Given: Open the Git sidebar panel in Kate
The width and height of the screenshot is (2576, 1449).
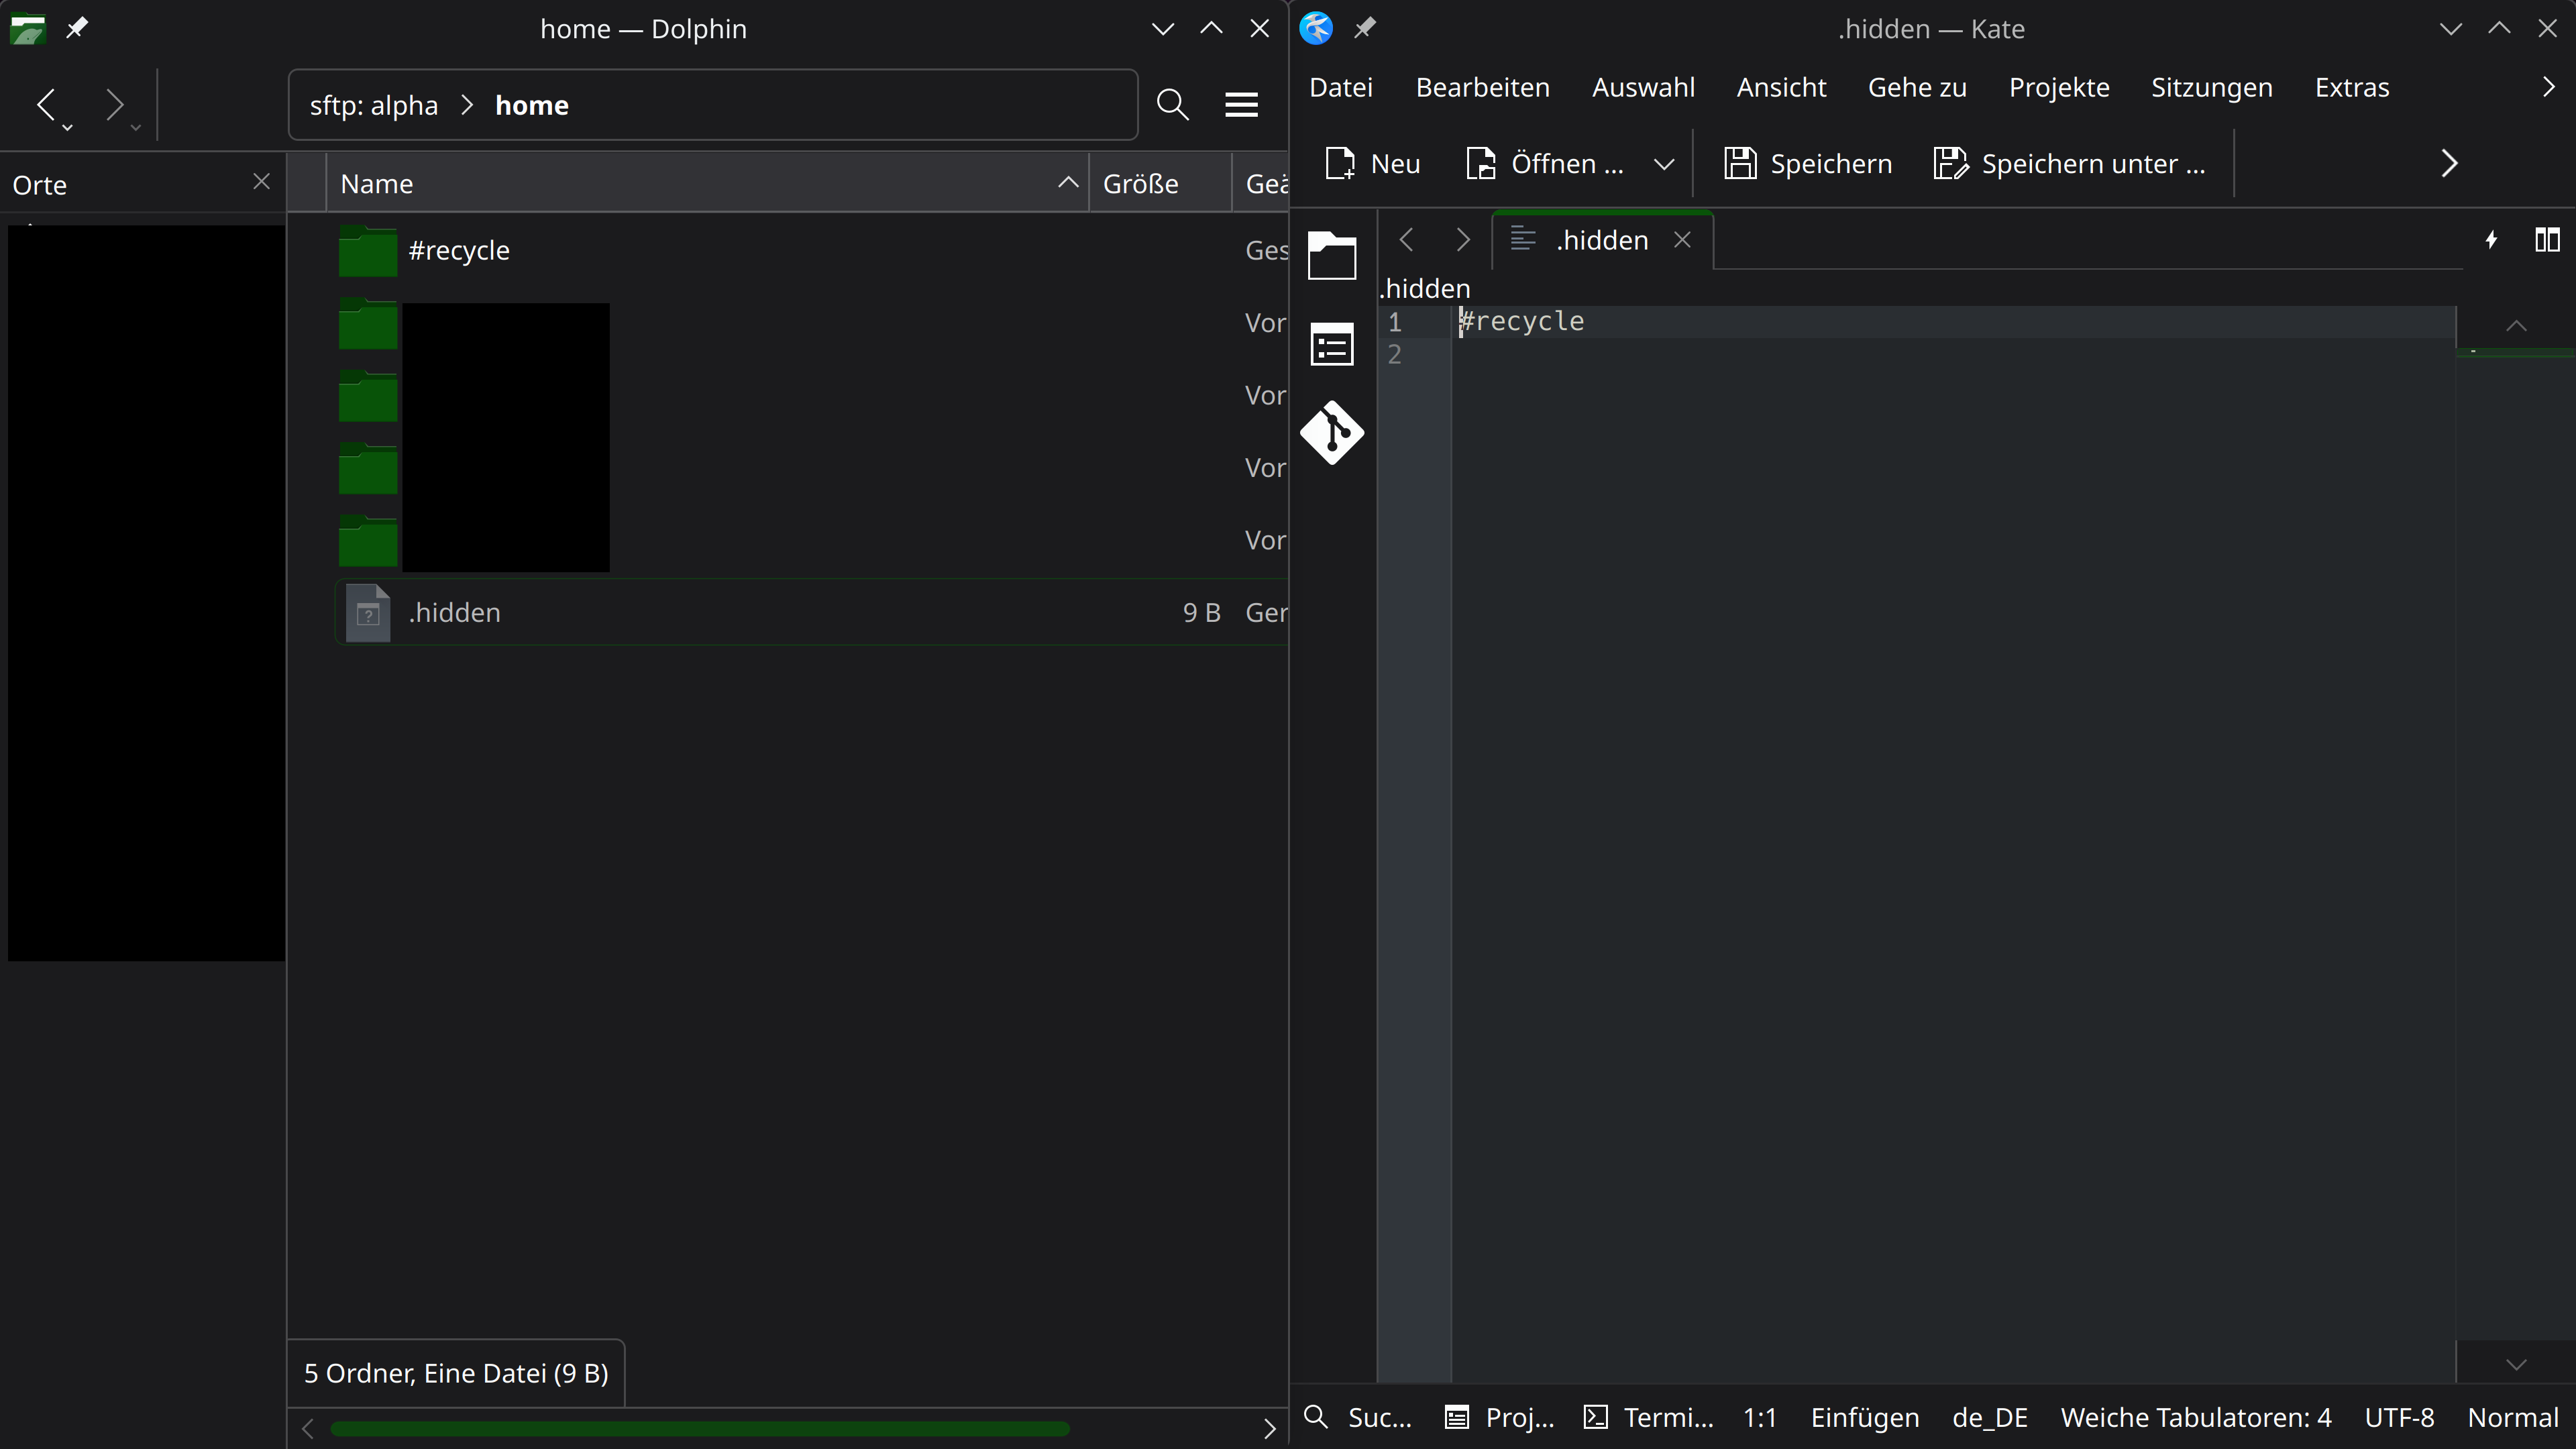Looking at the screenshot, I should click(x=1332, y=432).
